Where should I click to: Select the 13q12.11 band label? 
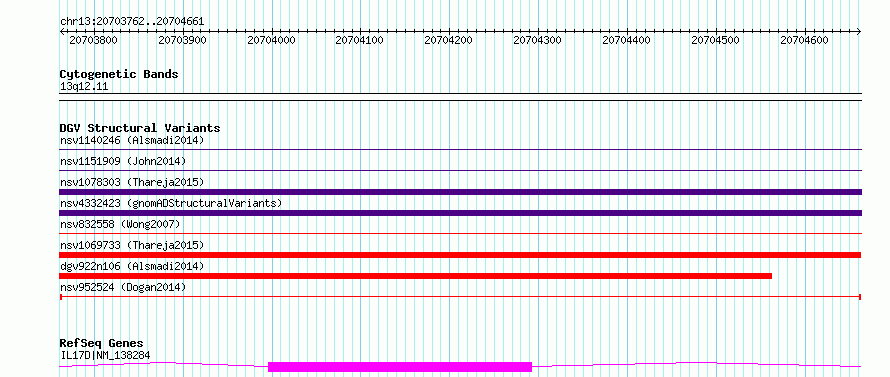(x=83, y=87)
